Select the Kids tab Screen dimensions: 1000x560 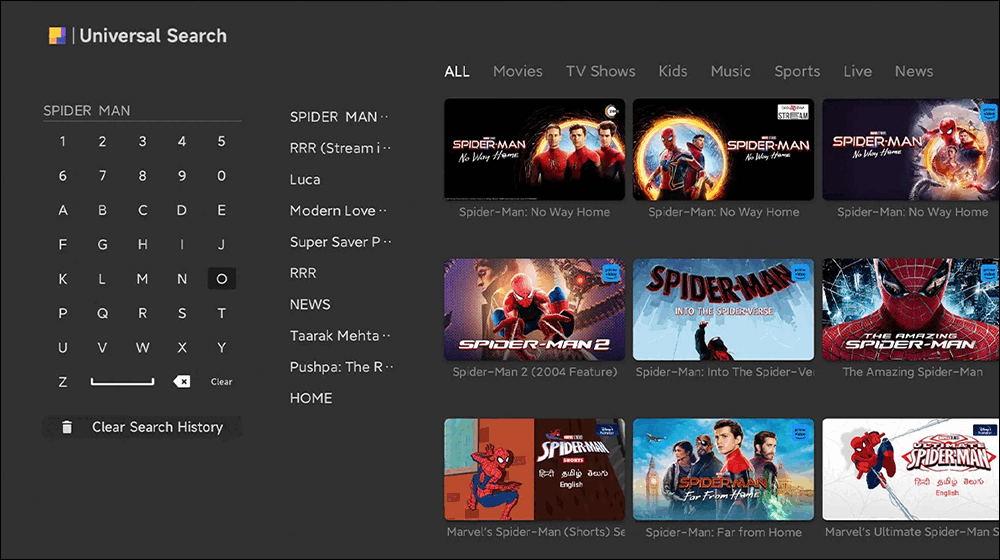click(673, 71)
